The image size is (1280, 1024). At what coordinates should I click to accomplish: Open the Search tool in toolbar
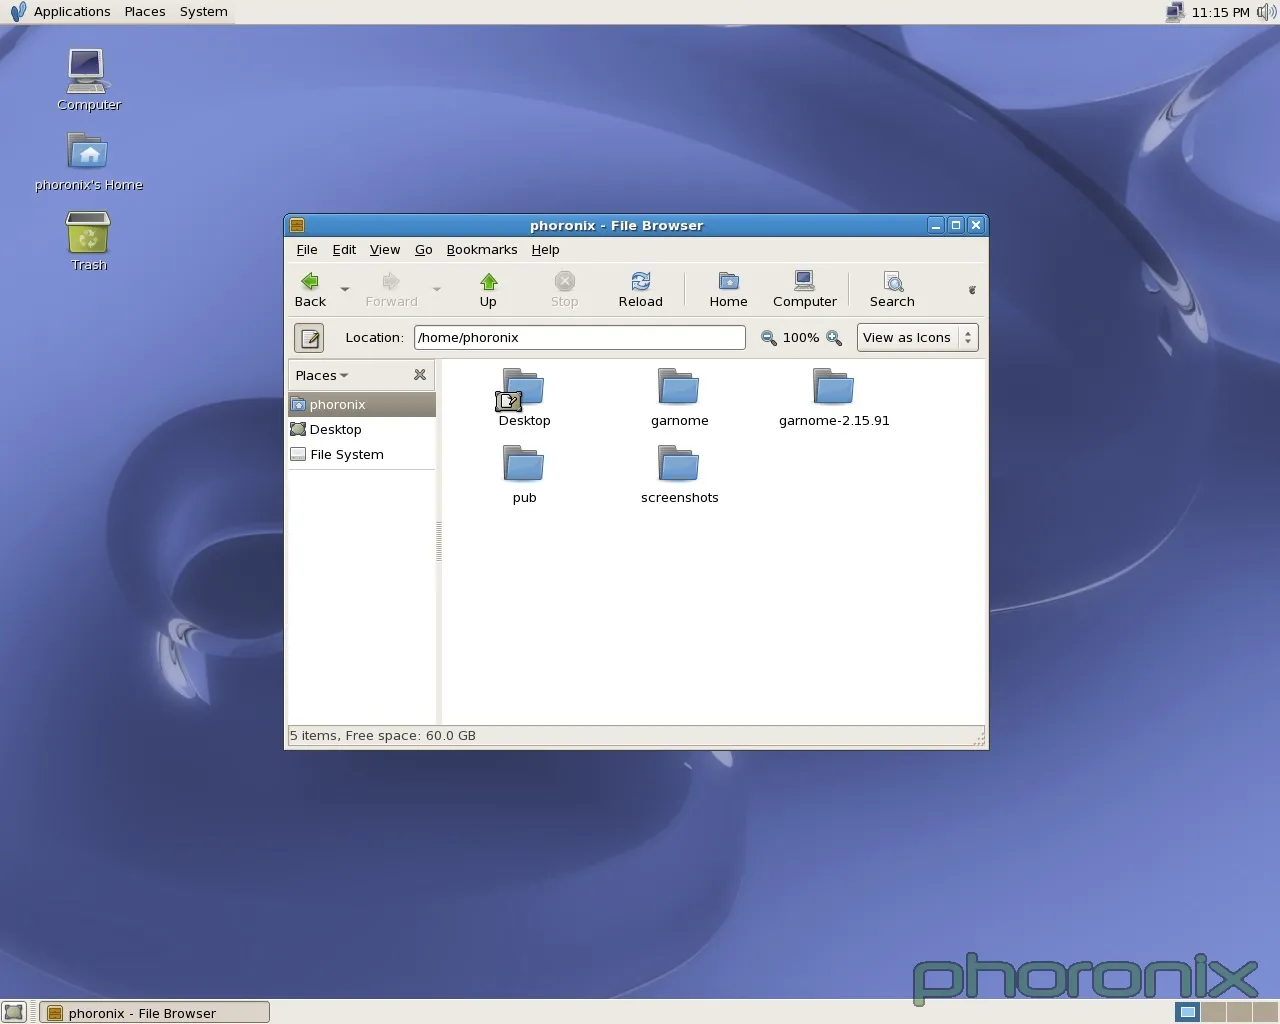tap(892, 289)
